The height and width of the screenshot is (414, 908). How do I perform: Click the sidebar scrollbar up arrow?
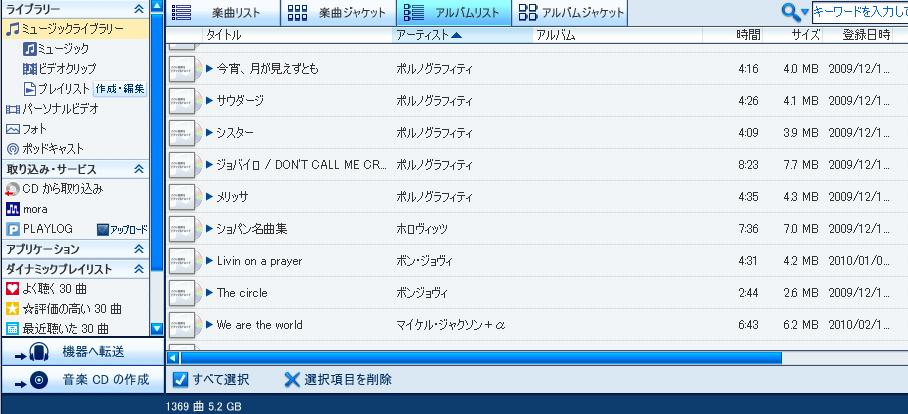pos(157,6)
